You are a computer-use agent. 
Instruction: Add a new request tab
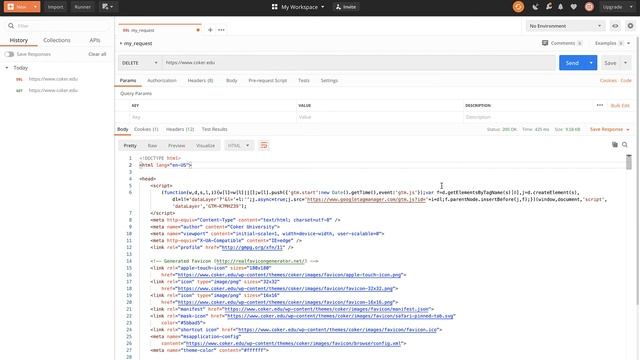tap(210, 30)
